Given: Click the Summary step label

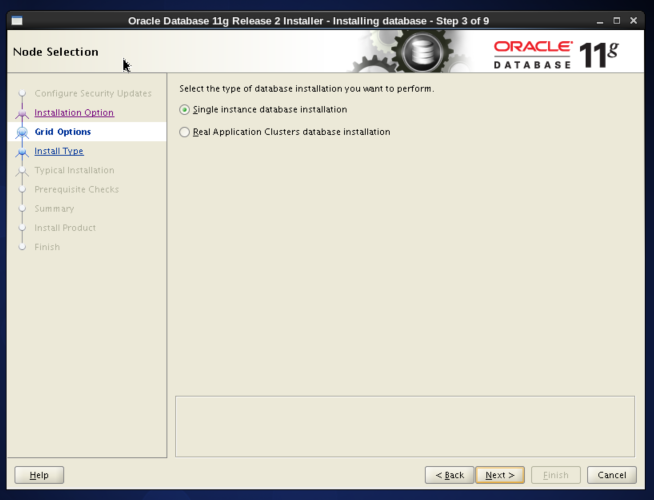Looking at the screenshot, I should (x=54, y=209).
